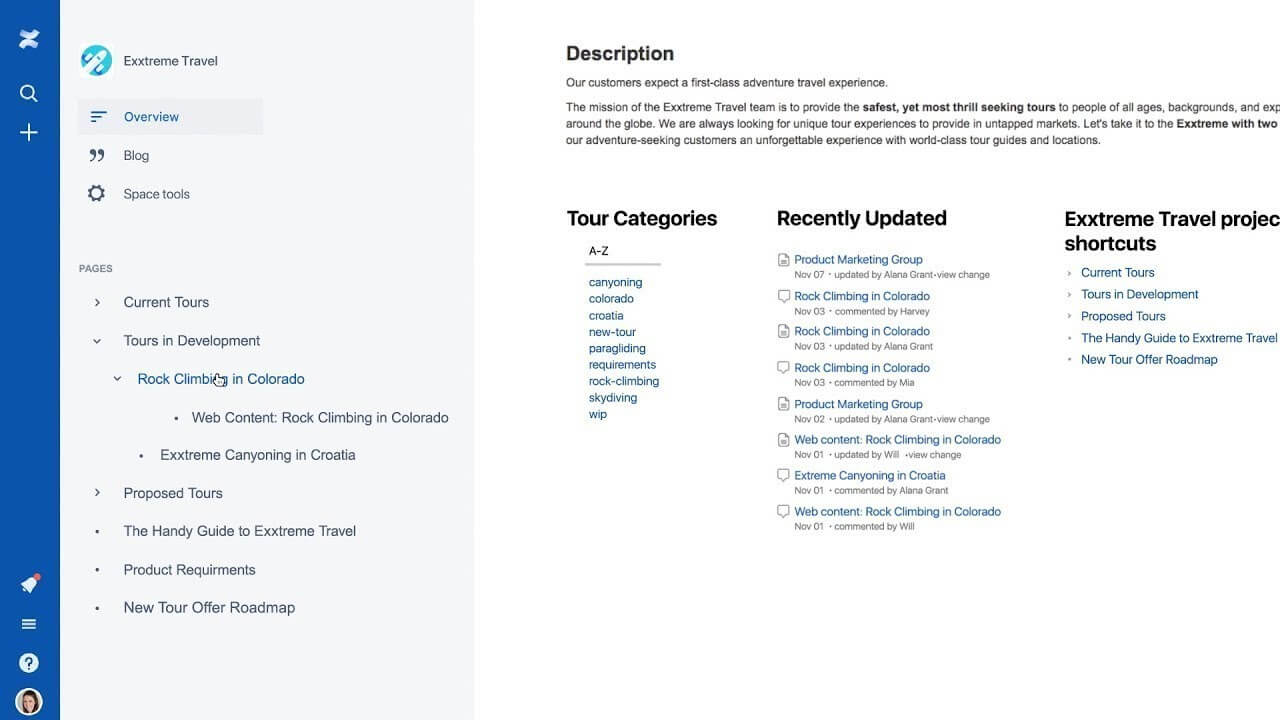This screenshot has width=1280, height=720.
Task: Switch to the Overview section
Action: pyautogui.click(x=151, y=116)
